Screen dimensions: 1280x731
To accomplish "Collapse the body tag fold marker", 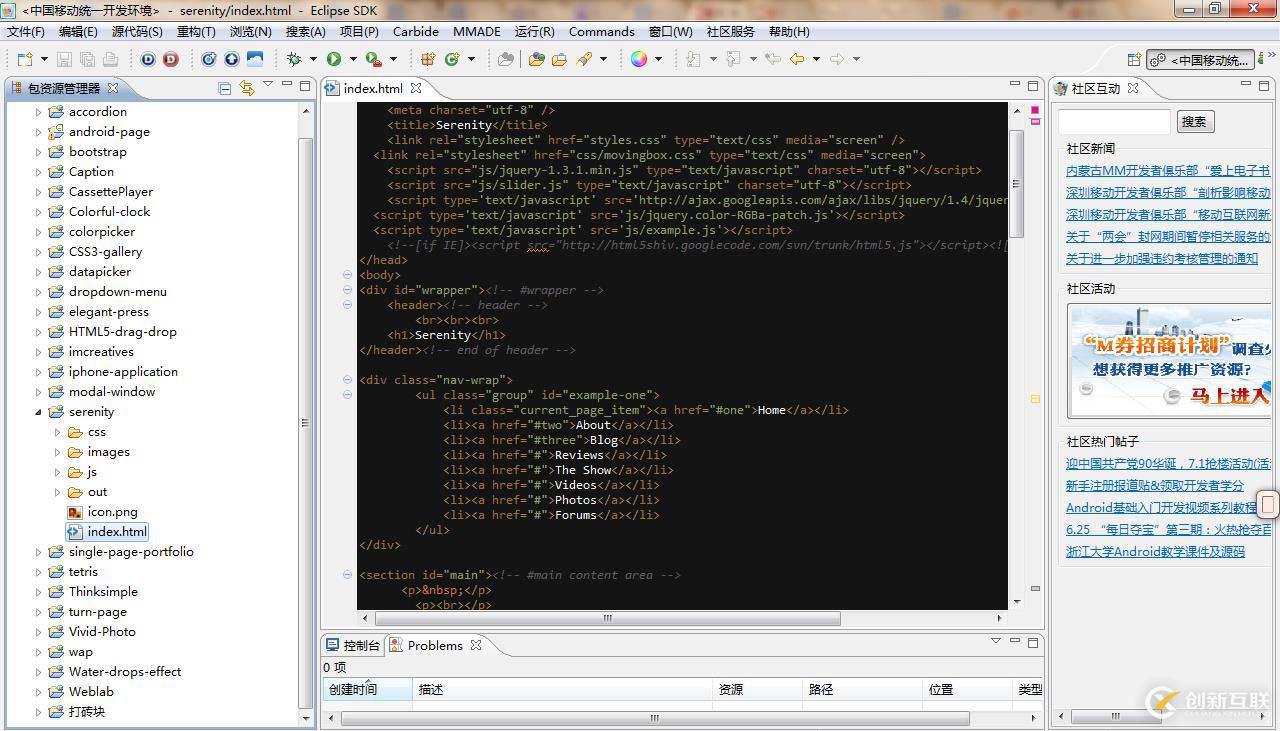I will tap(347, 275).
